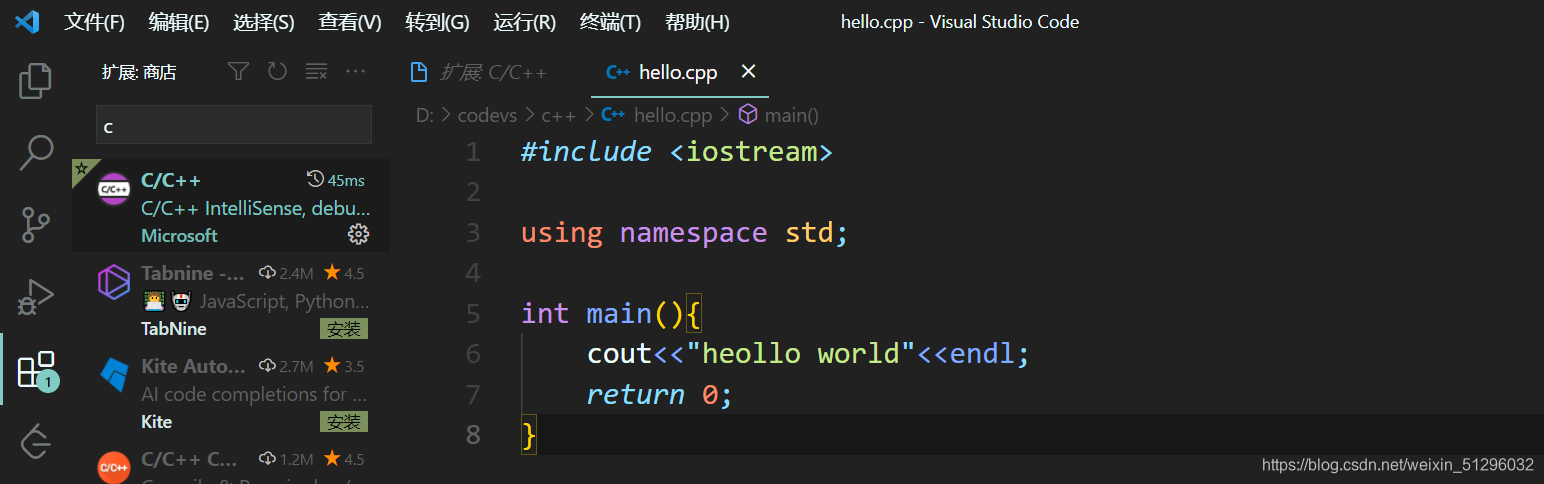The width and height of the screenshot is (1544, 484).
Task: Open the 编辑(E) menu
Action: point(179,22)
